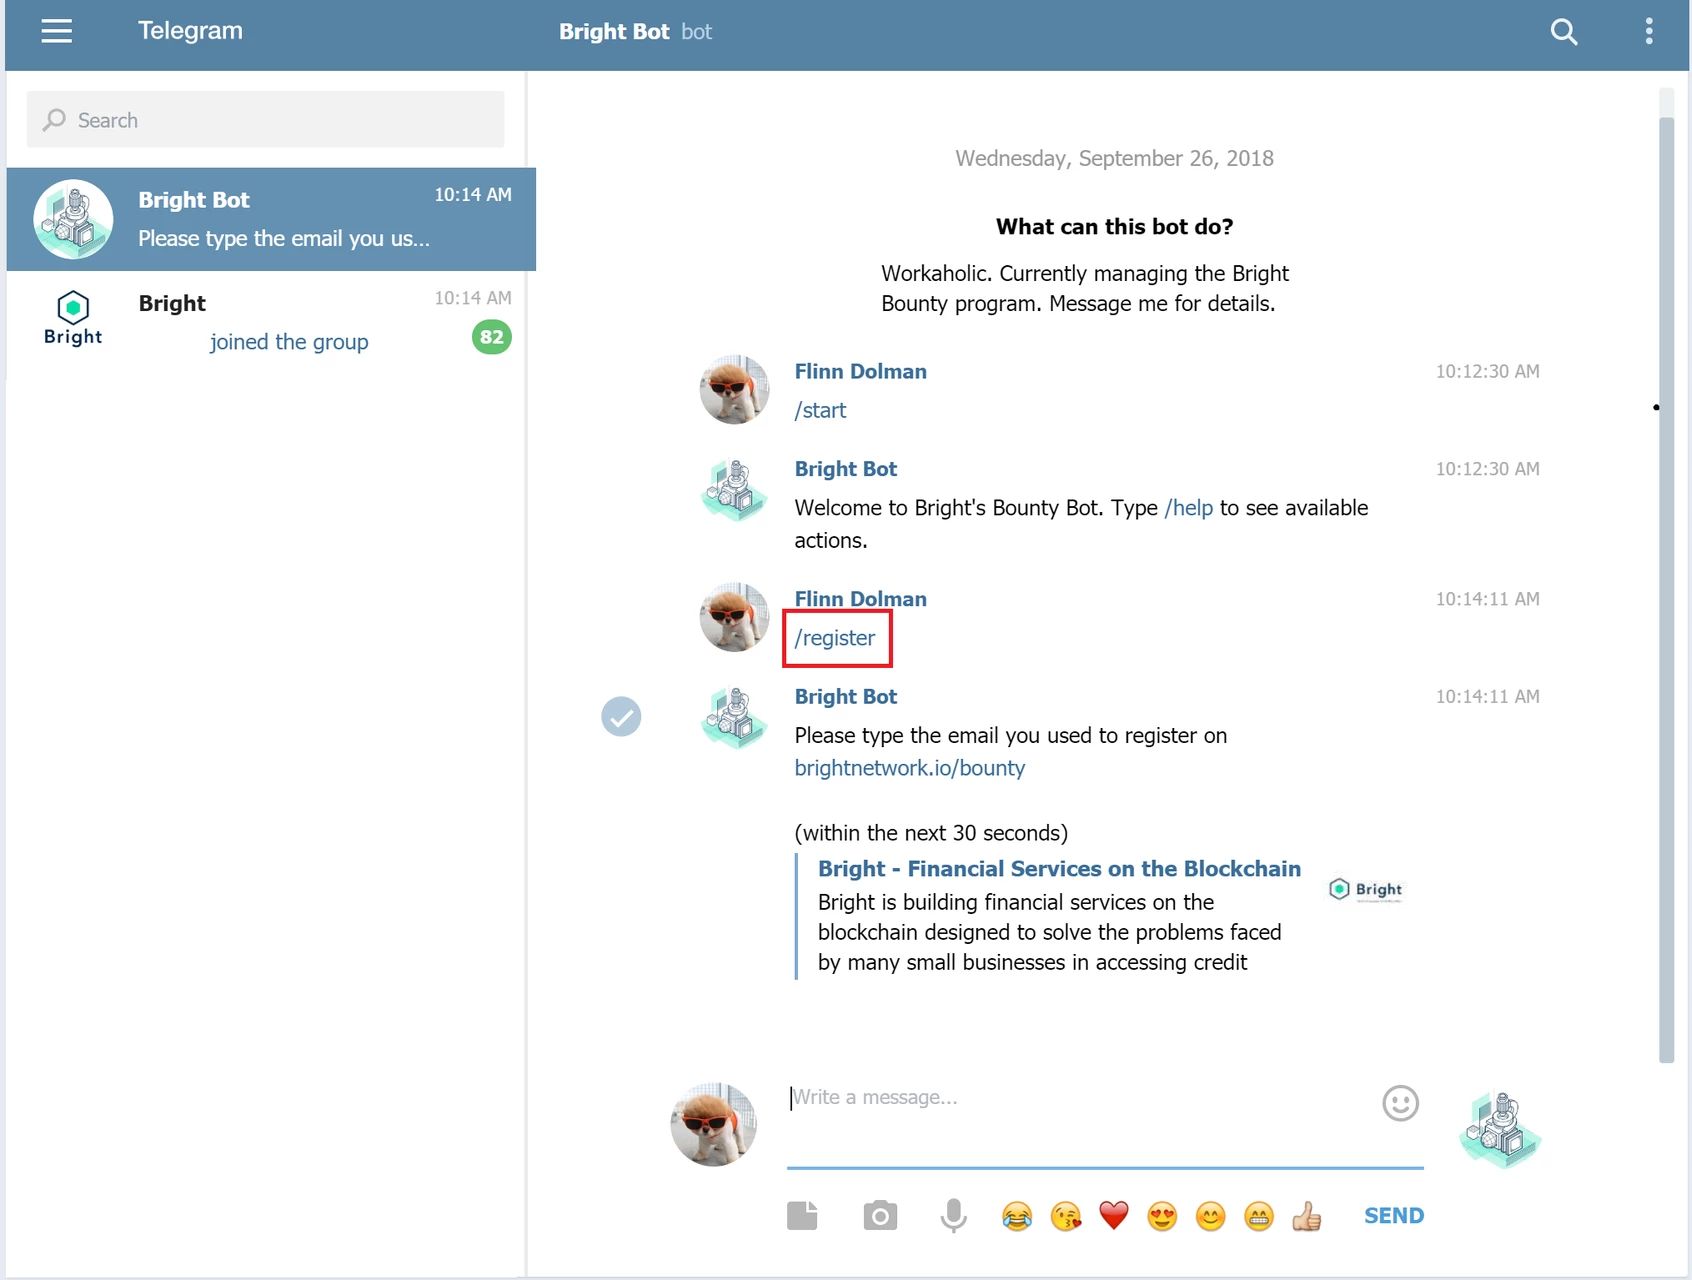The image size is (1692, 1280).
Task: Click "joined the group" preview text
Action: click(289, 342)
